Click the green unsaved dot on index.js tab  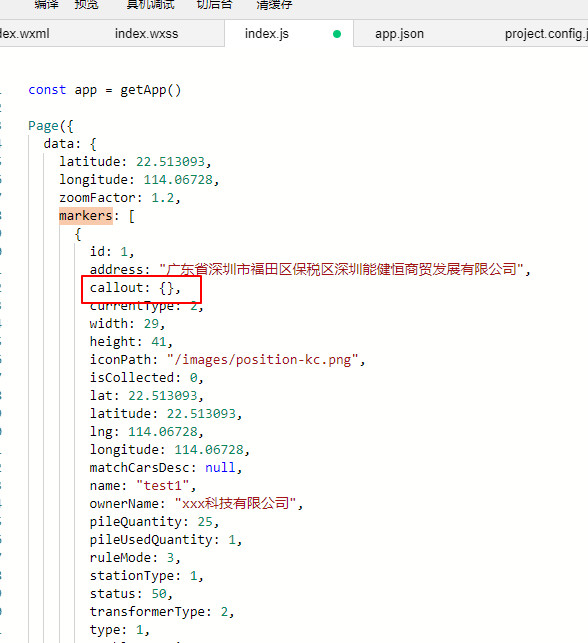click(337, 34)
